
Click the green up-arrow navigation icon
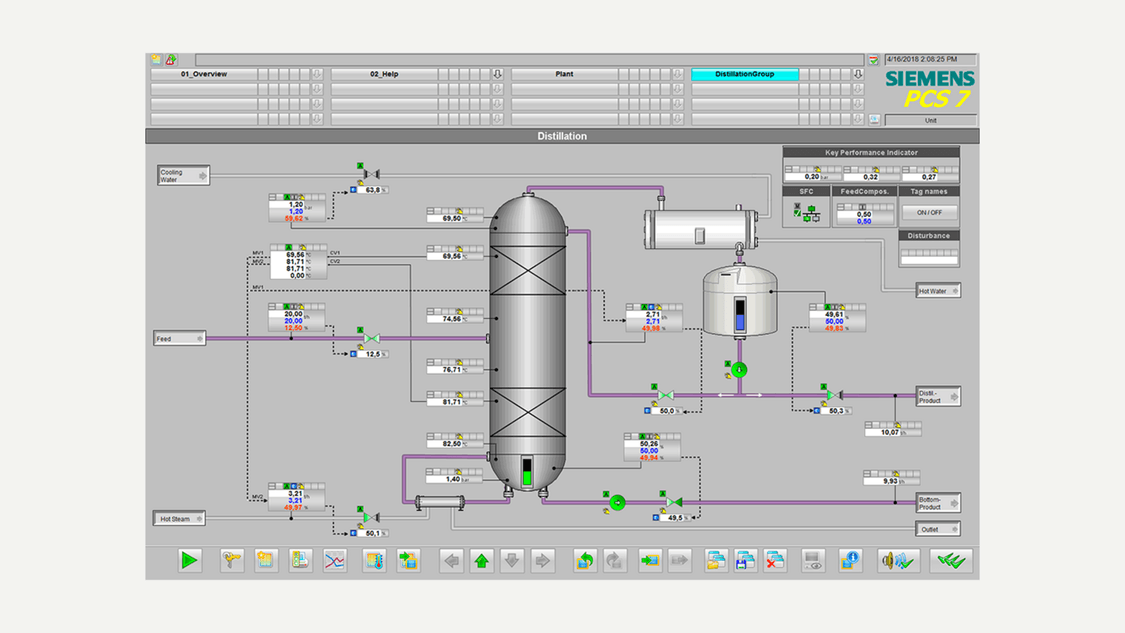(x=482, y=561)
